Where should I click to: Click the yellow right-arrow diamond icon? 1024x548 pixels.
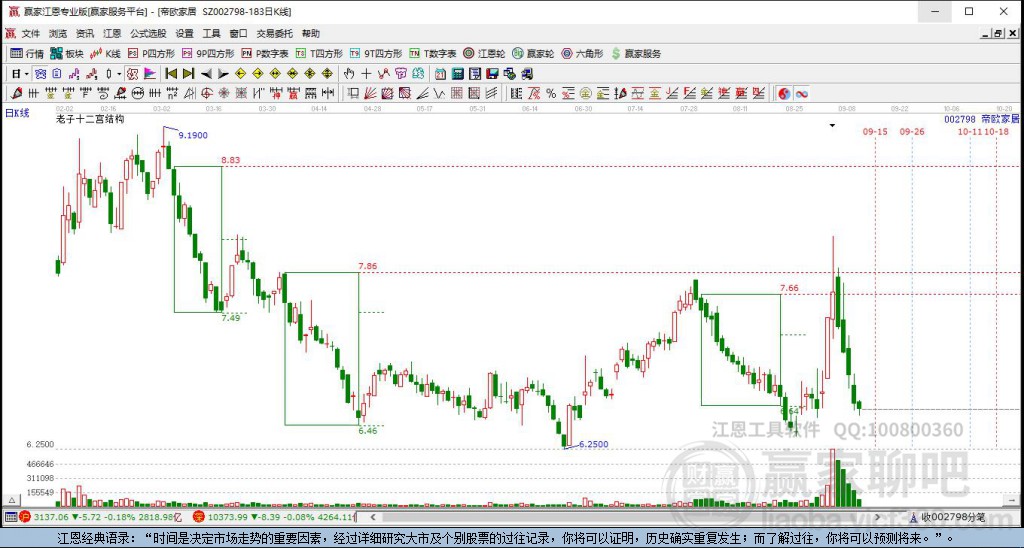[x=257, y=74]
